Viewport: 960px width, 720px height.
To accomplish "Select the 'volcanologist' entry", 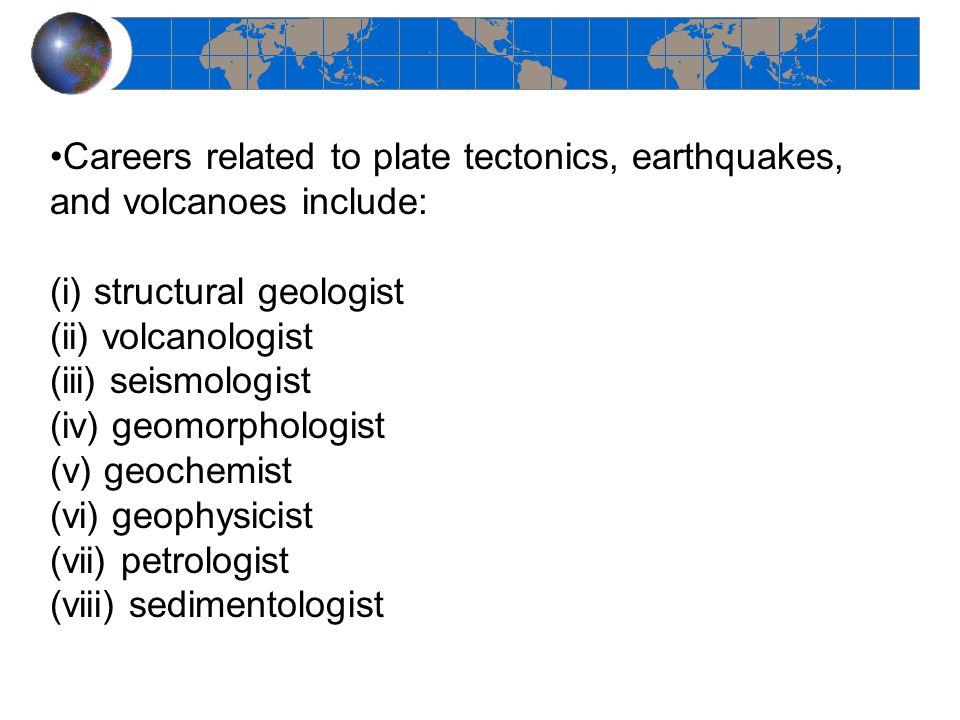I will click(x=182, y=337).
